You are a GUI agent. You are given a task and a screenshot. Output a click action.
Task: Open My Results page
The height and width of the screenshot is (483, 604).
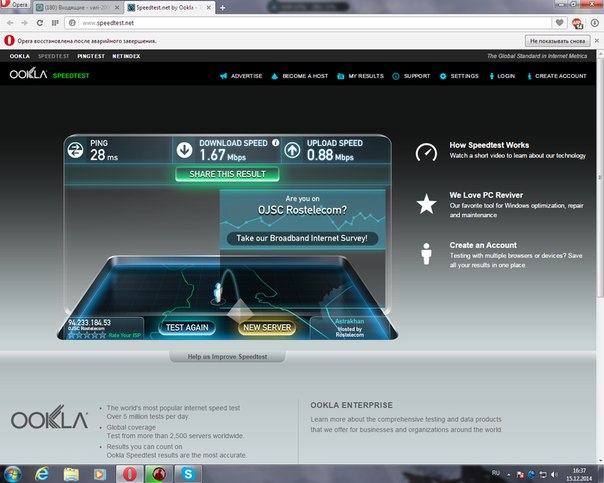(x=366, y=76)
